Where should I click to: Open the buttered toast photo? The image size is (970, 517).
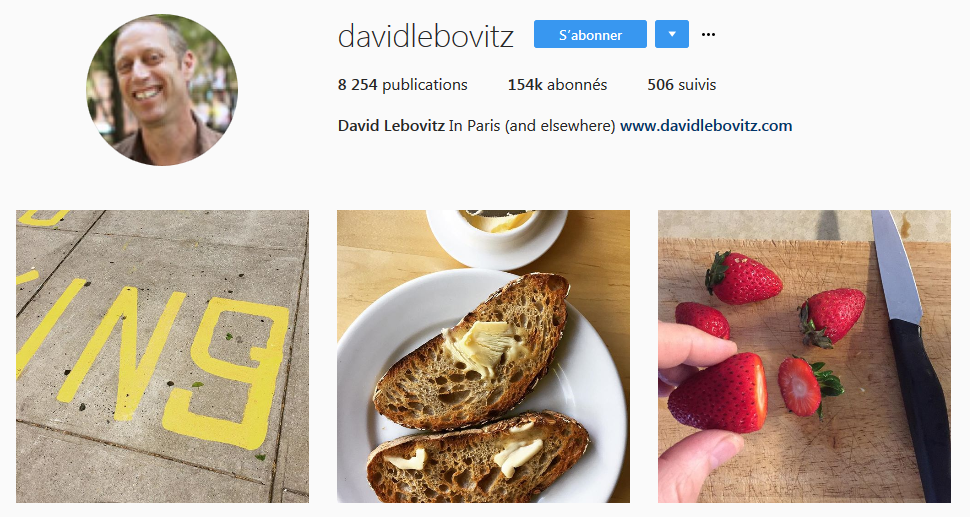(x=483, y=356)
